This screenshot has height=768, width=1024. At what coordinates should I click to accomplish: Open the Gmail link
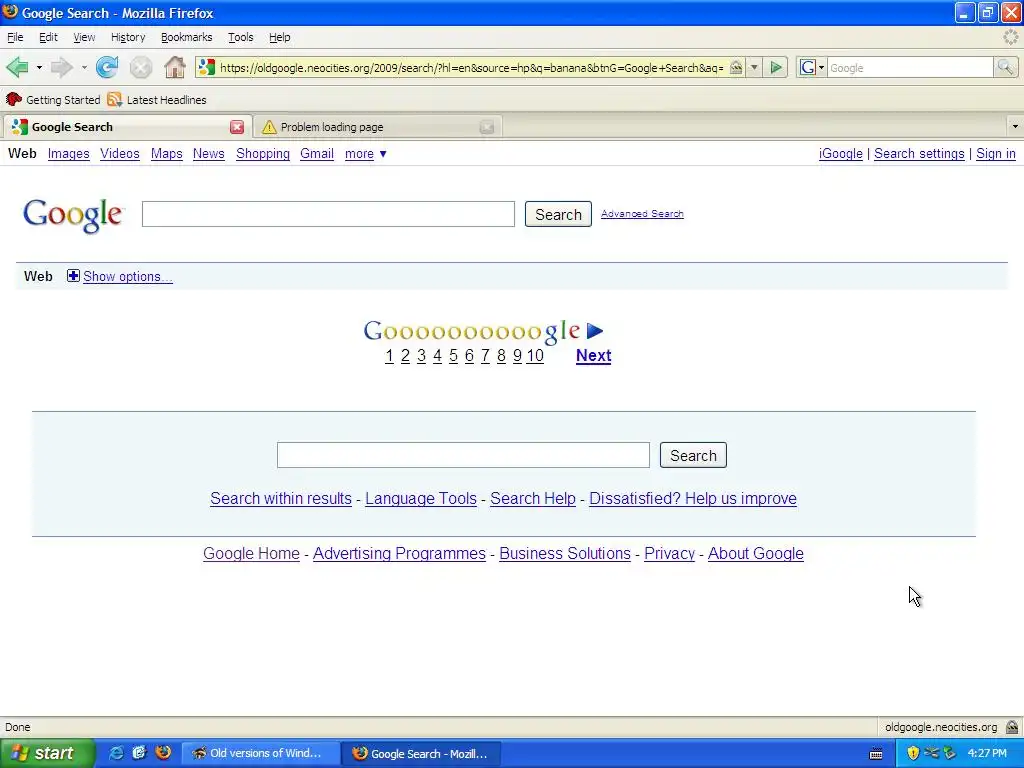click(317, 154)
